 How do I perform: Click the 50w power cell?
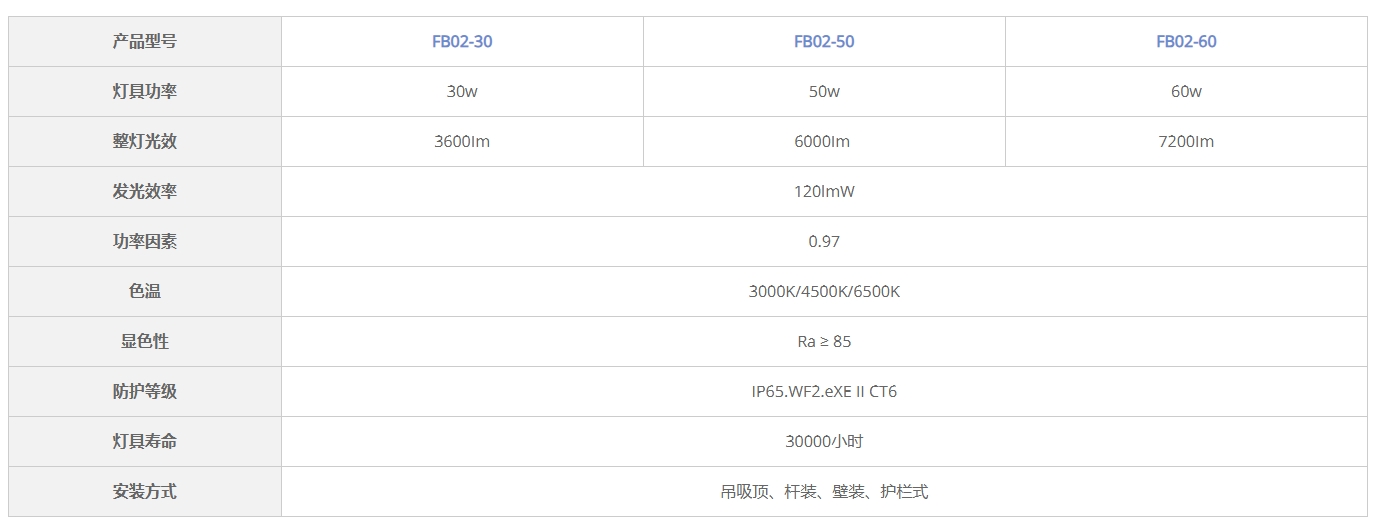(824, 92)
